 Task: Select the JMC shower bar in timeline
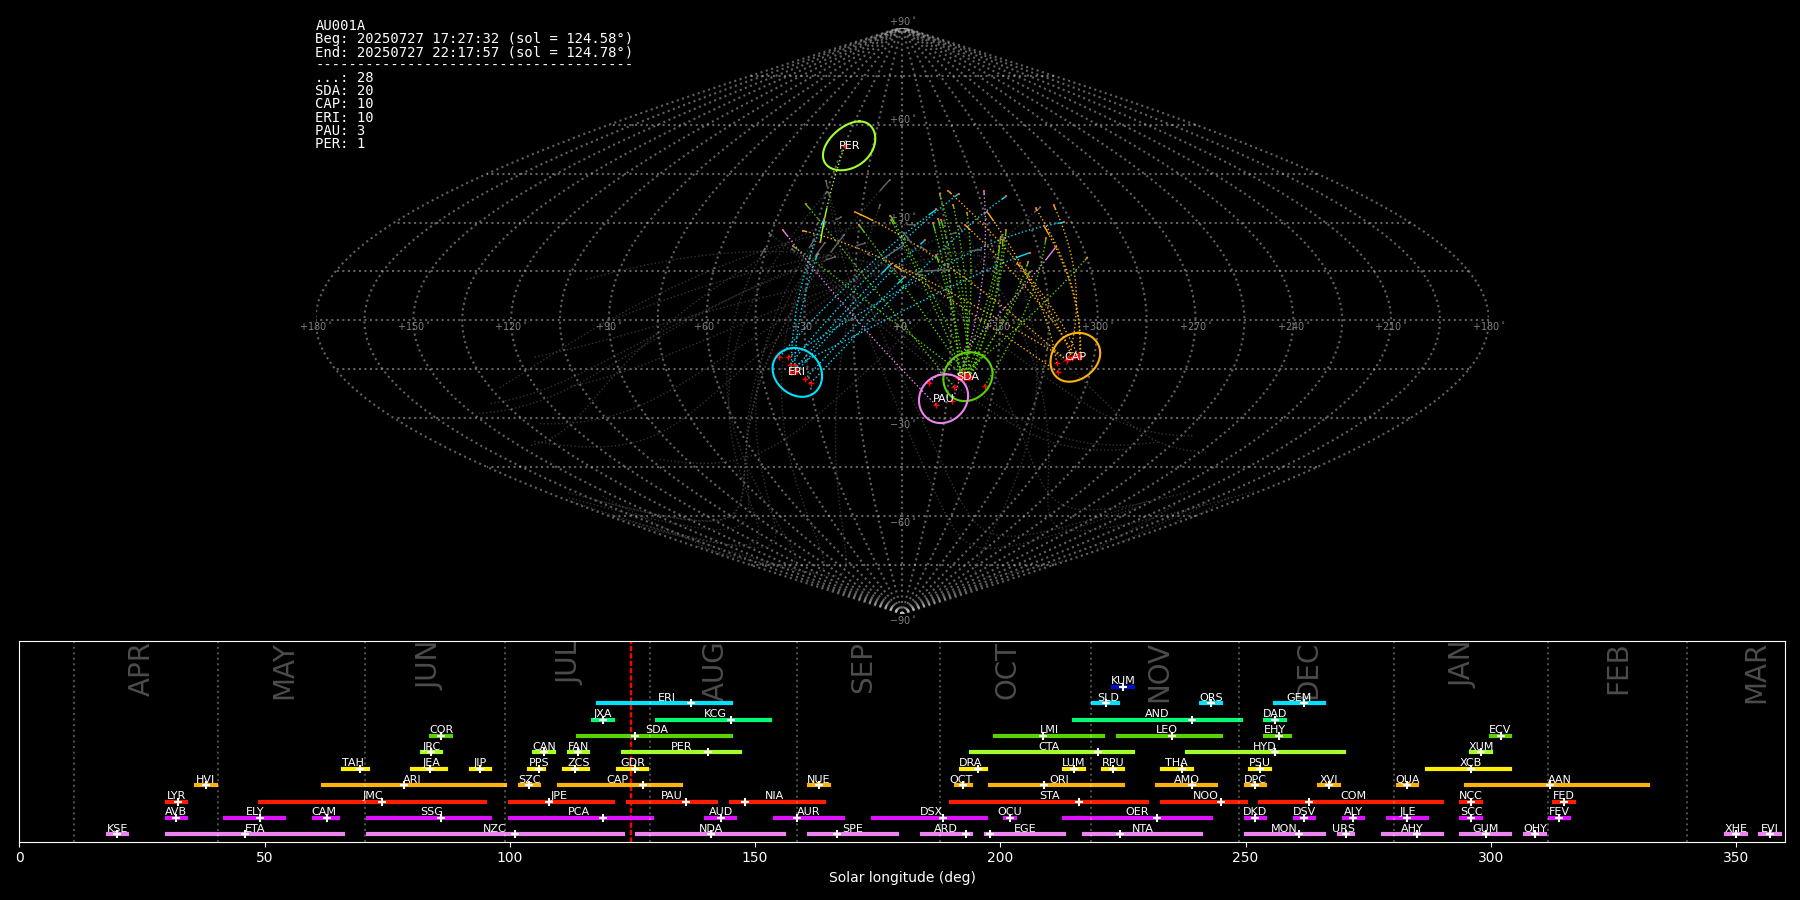[373, 802]
